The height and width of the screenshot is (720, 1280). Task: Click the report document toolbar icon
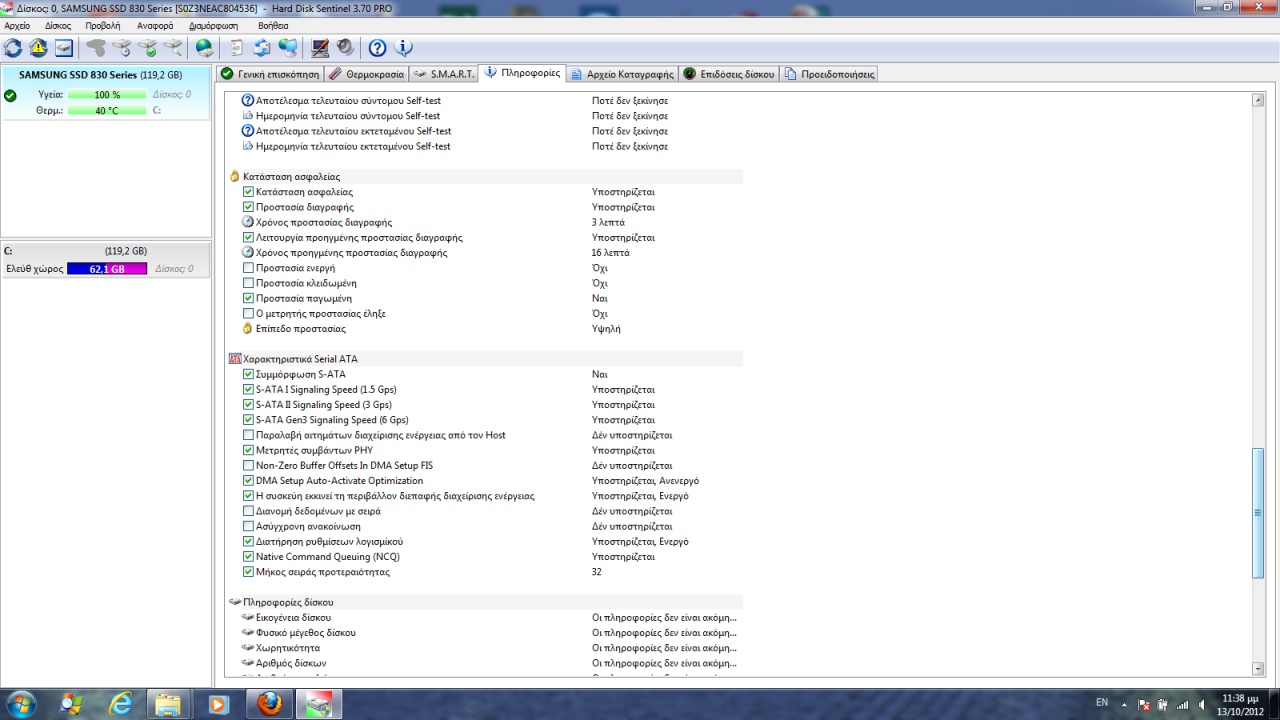[x=237, y=48]
